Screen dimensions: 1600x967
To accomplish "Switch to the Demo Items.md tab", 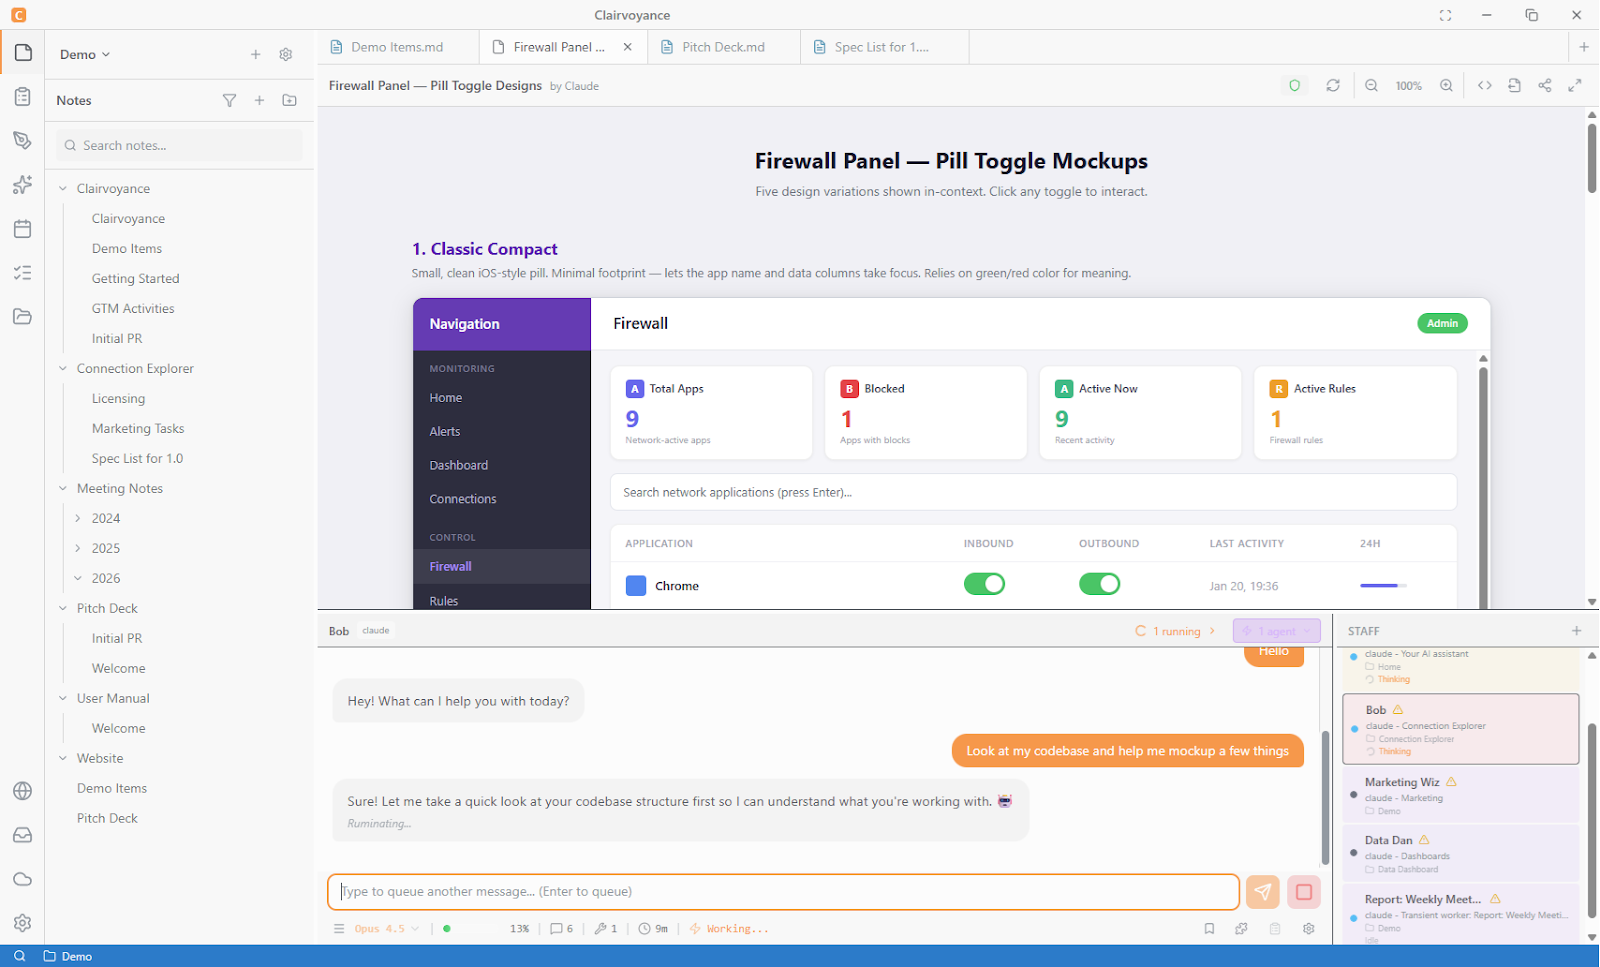I will point(397,47).
